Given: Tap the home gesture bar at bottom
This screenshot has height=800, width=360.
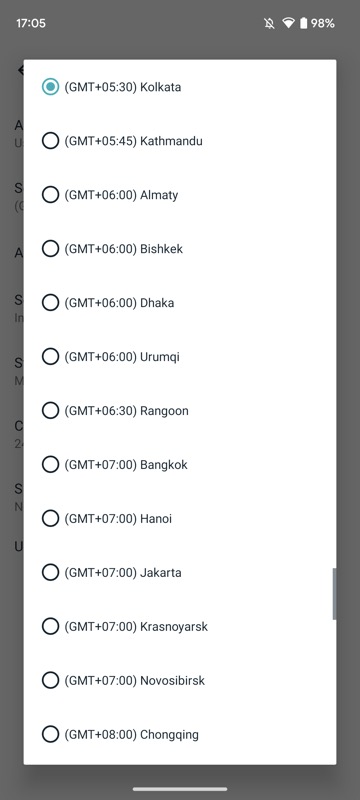Looking at the screenshot, I should point(180,789).
